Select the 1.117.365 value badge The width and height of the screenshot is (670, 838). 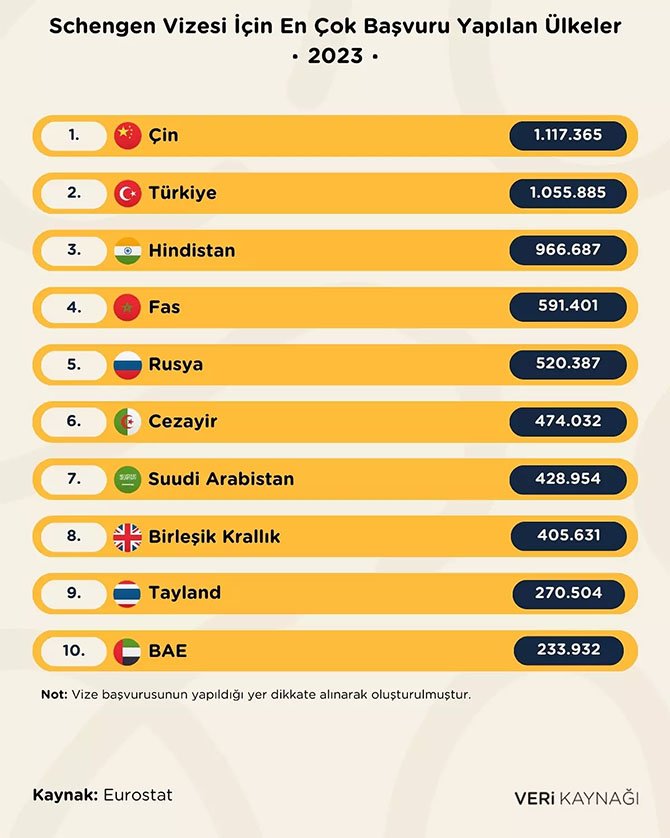pos(568,135)
